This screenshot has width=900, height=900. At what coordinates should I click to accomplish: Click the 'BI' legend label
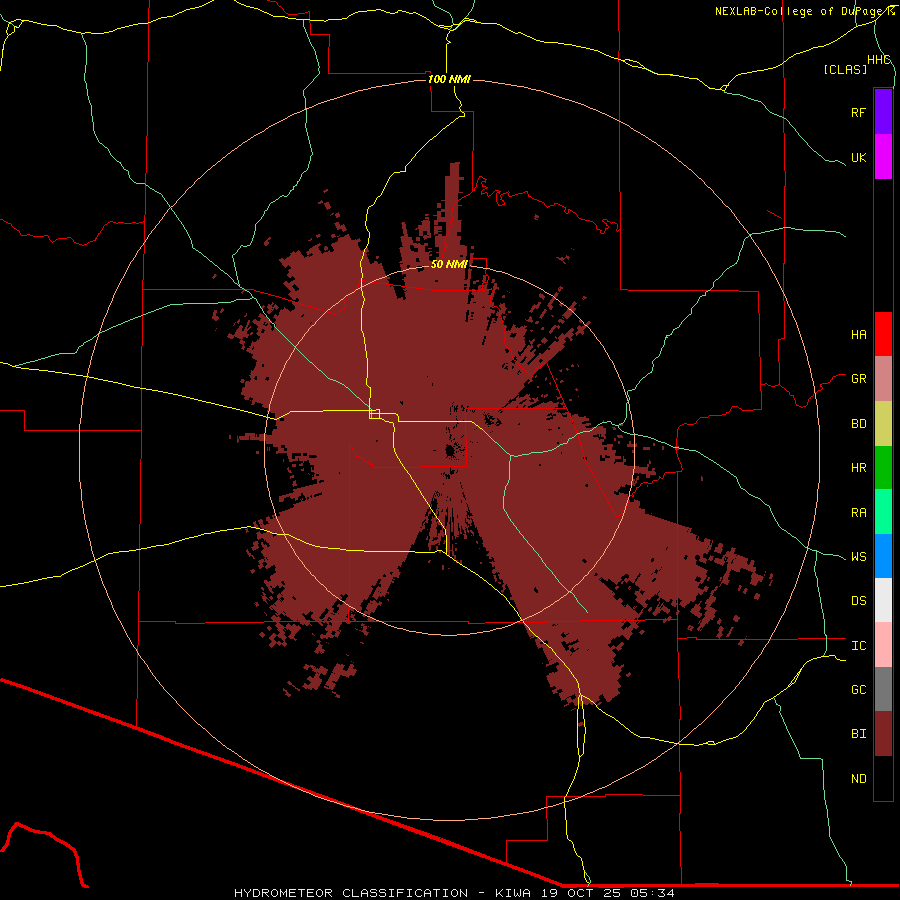pyautogui.click(x=859, y=734)
